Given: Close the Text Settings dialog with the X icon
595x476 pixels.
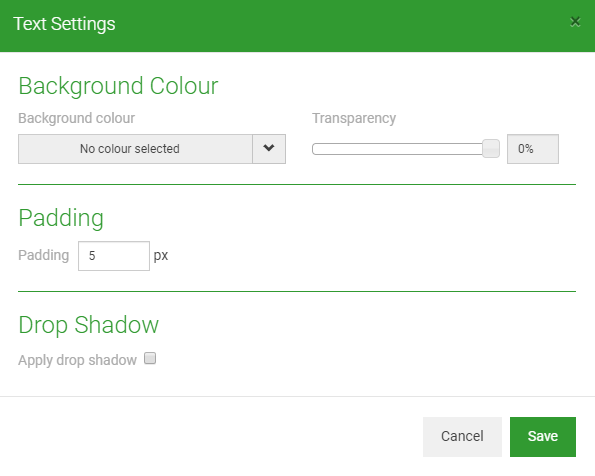Looking at the screenshot, I should tap(575, 22).
